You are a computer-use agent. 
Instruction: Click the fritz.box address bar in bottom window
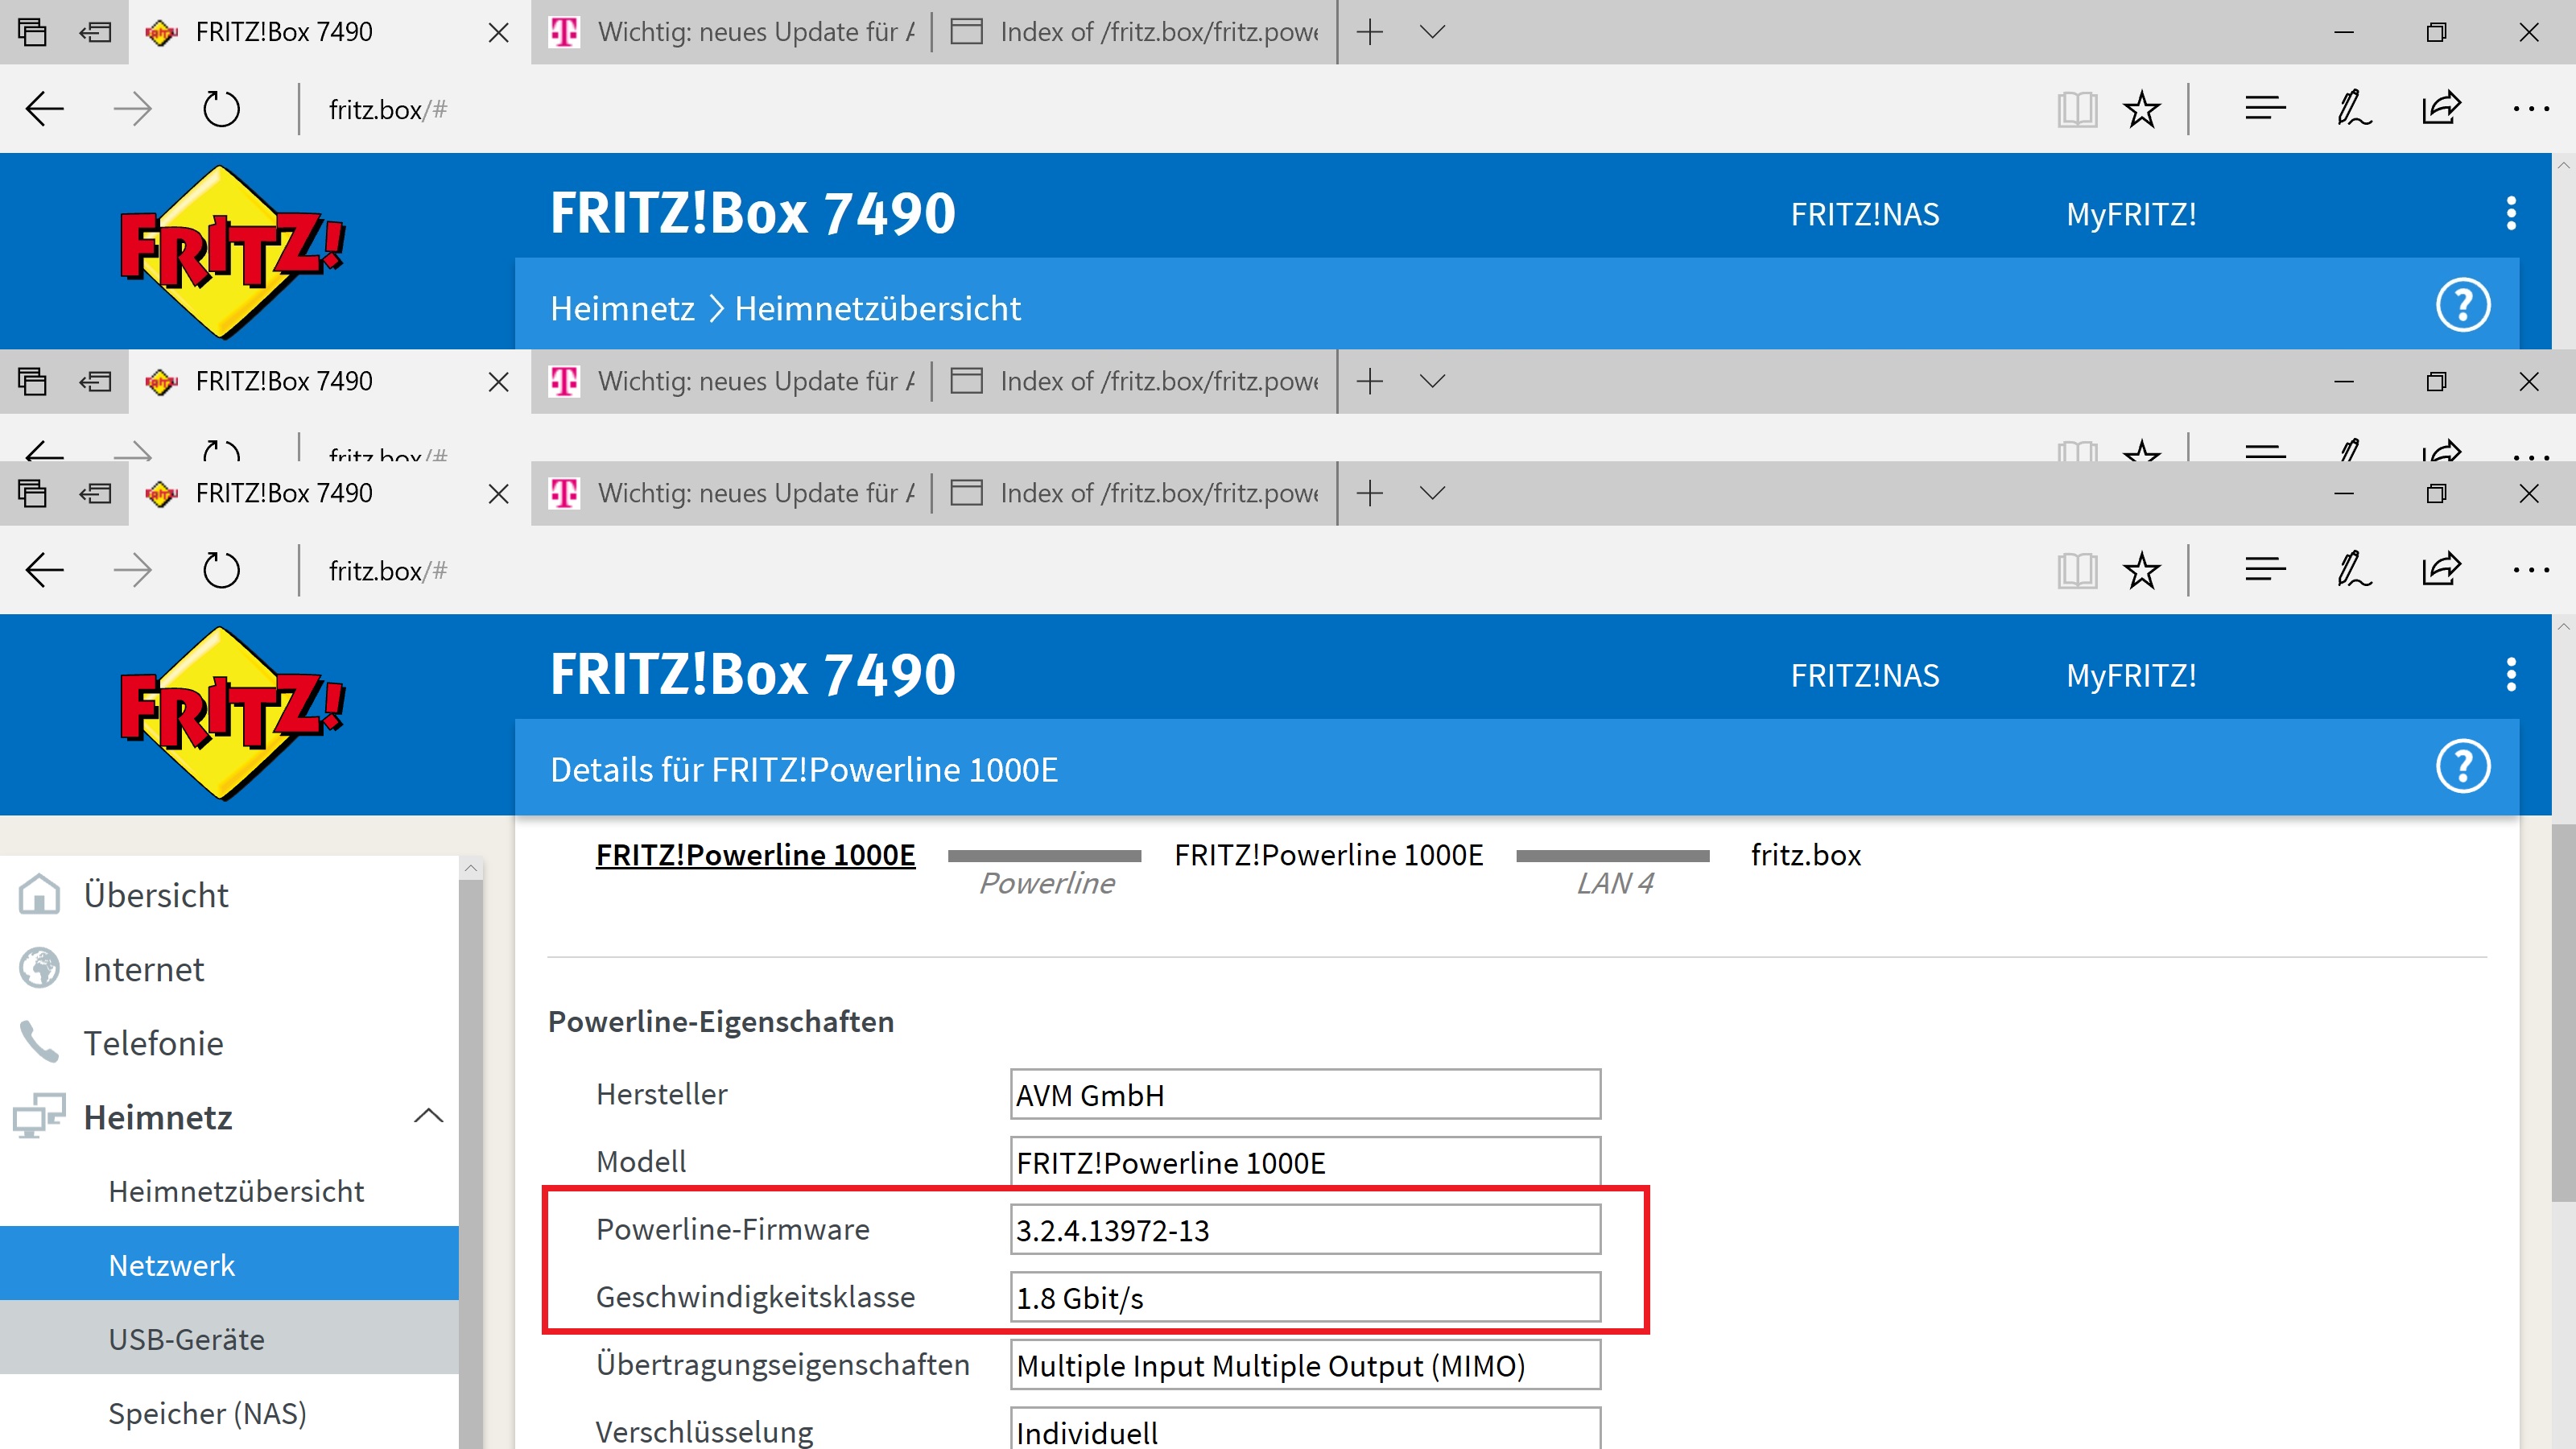[x=388, y=571]
